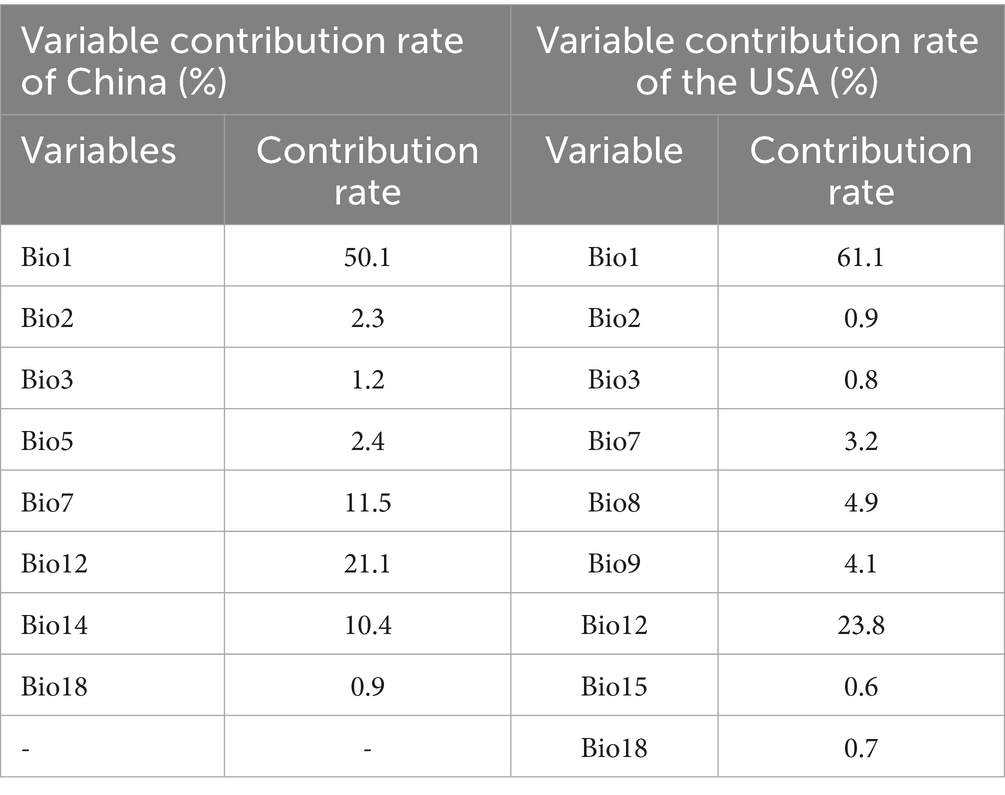Click the China "Contribution rate" column header
Screen dimensions: 1005x795
(x=367, y=169)
